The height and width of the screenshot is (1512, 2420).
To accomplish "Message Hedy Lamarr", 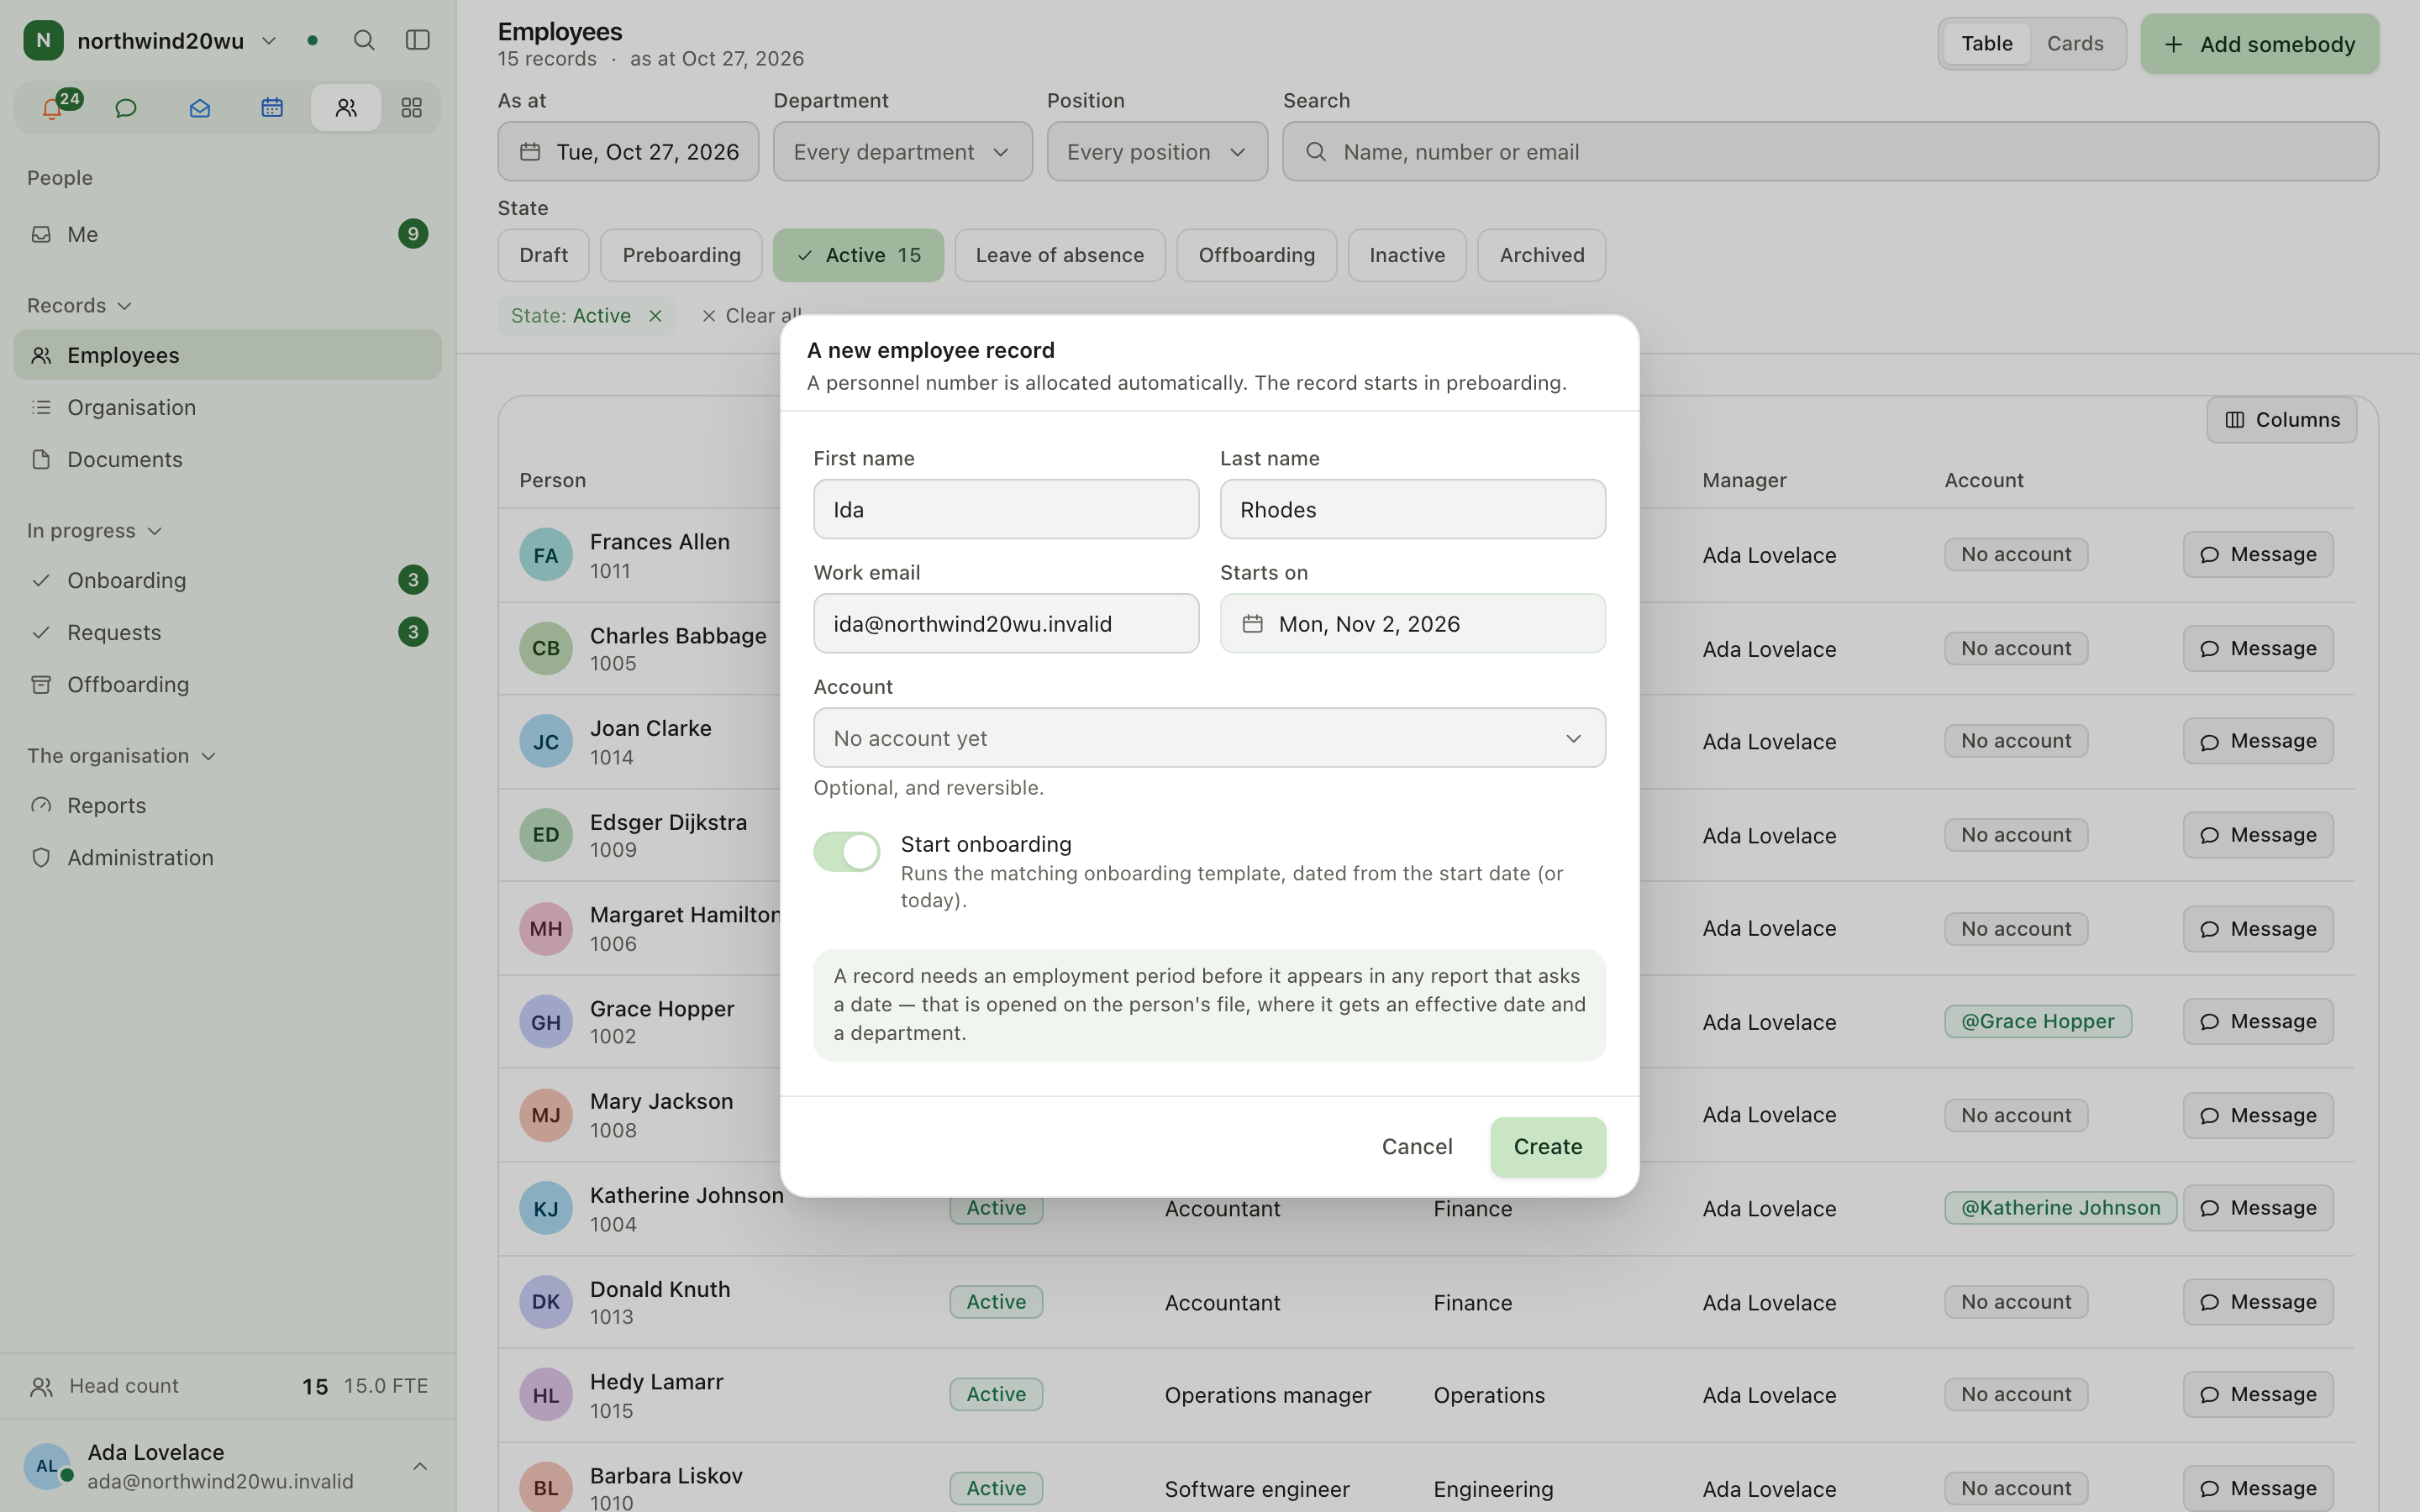I will click(2258, 1394).
